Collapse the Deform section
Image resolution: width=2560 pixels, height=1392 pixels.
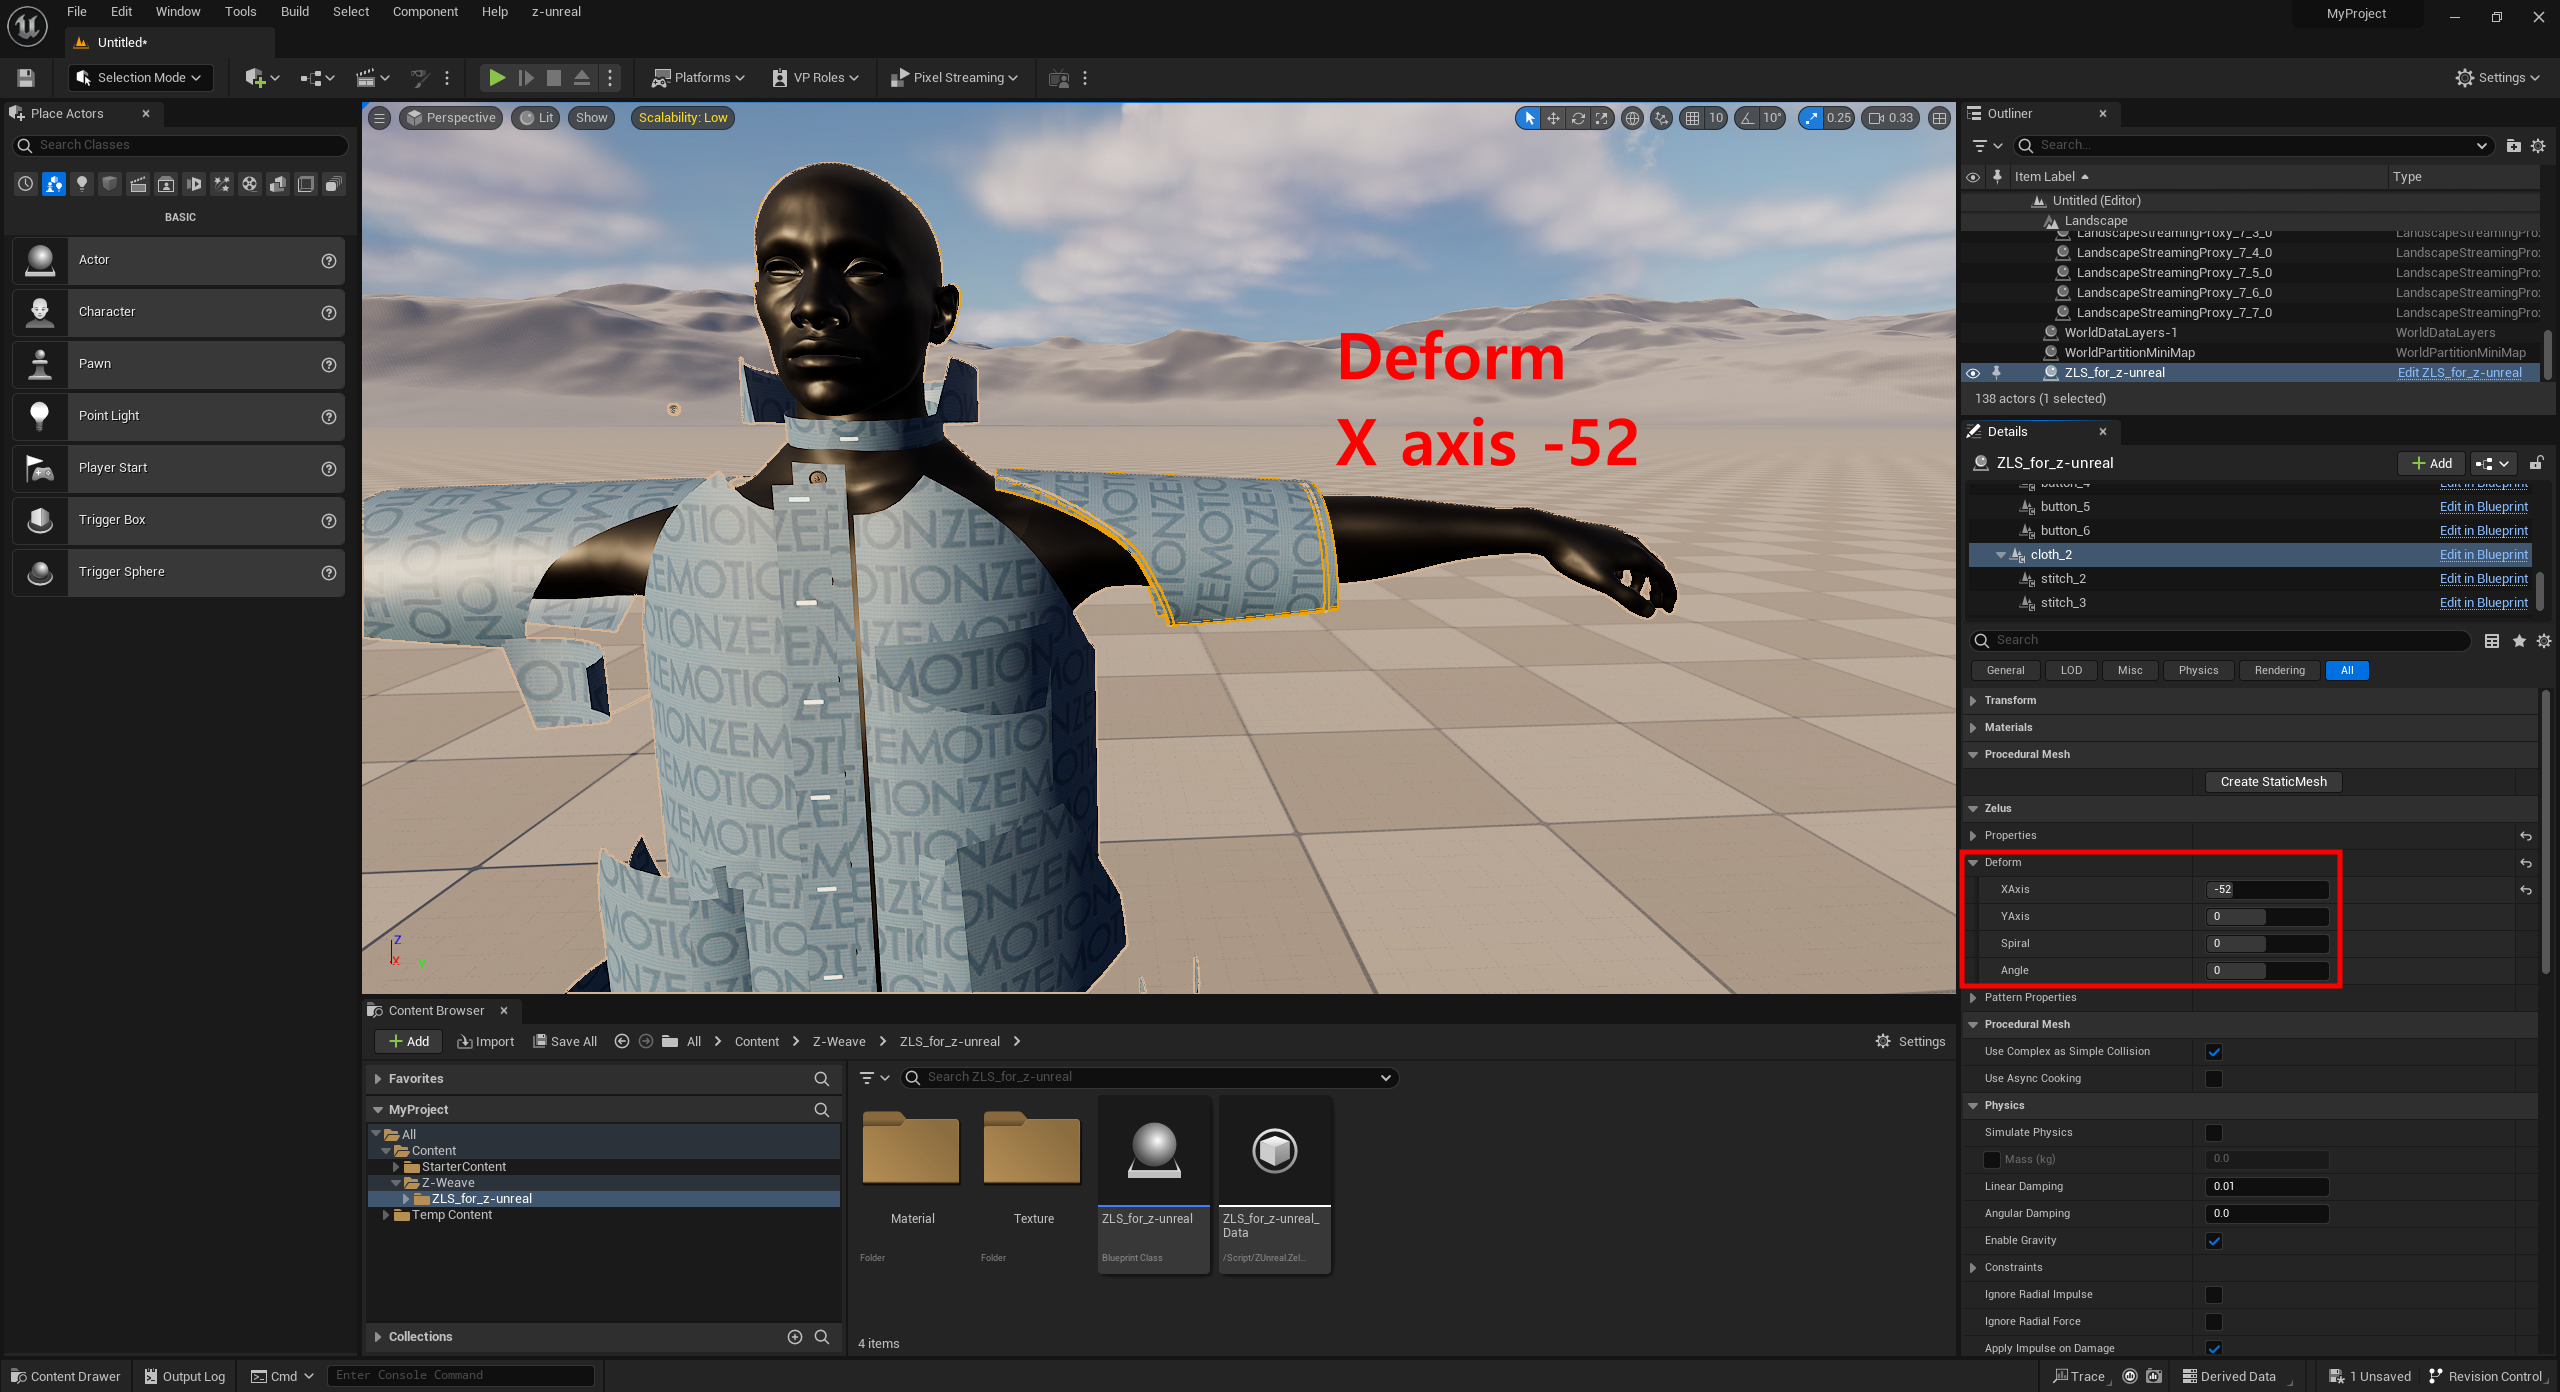(x=1973, y=863)
